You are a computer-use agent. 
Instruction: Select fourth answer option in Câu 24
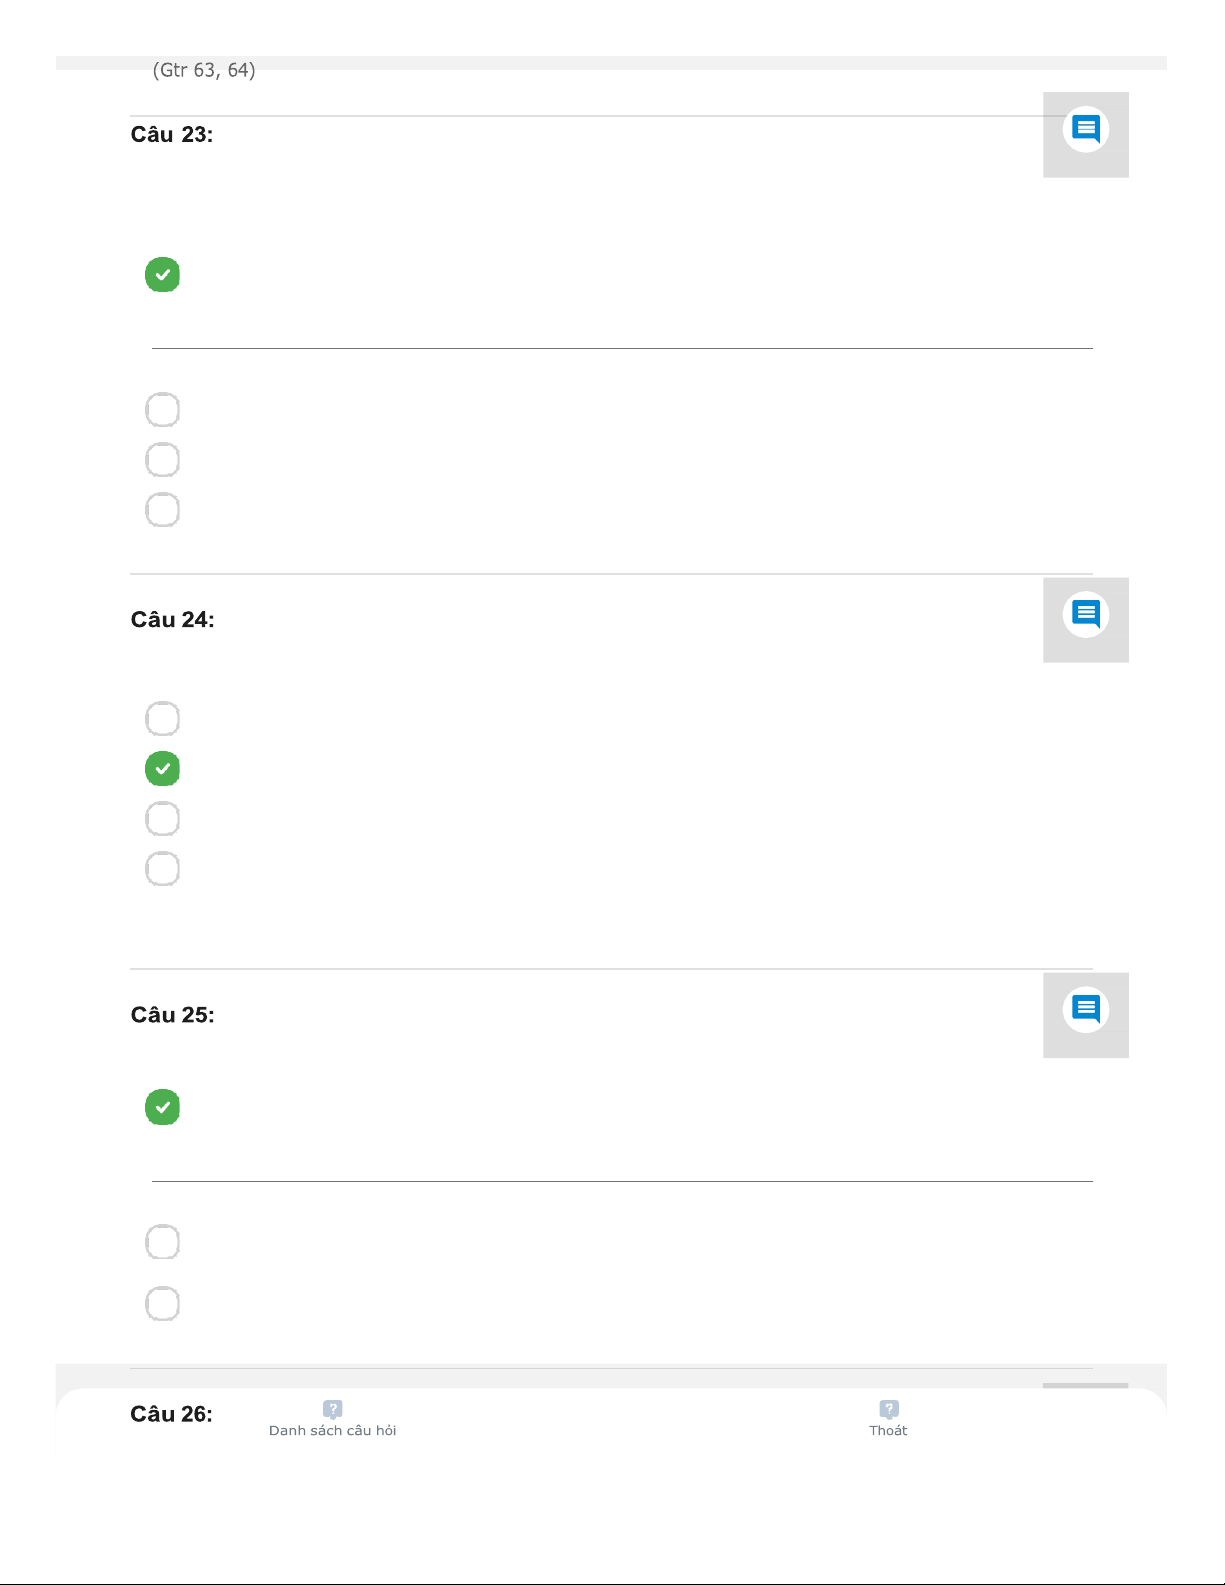[x=162, y=869]
